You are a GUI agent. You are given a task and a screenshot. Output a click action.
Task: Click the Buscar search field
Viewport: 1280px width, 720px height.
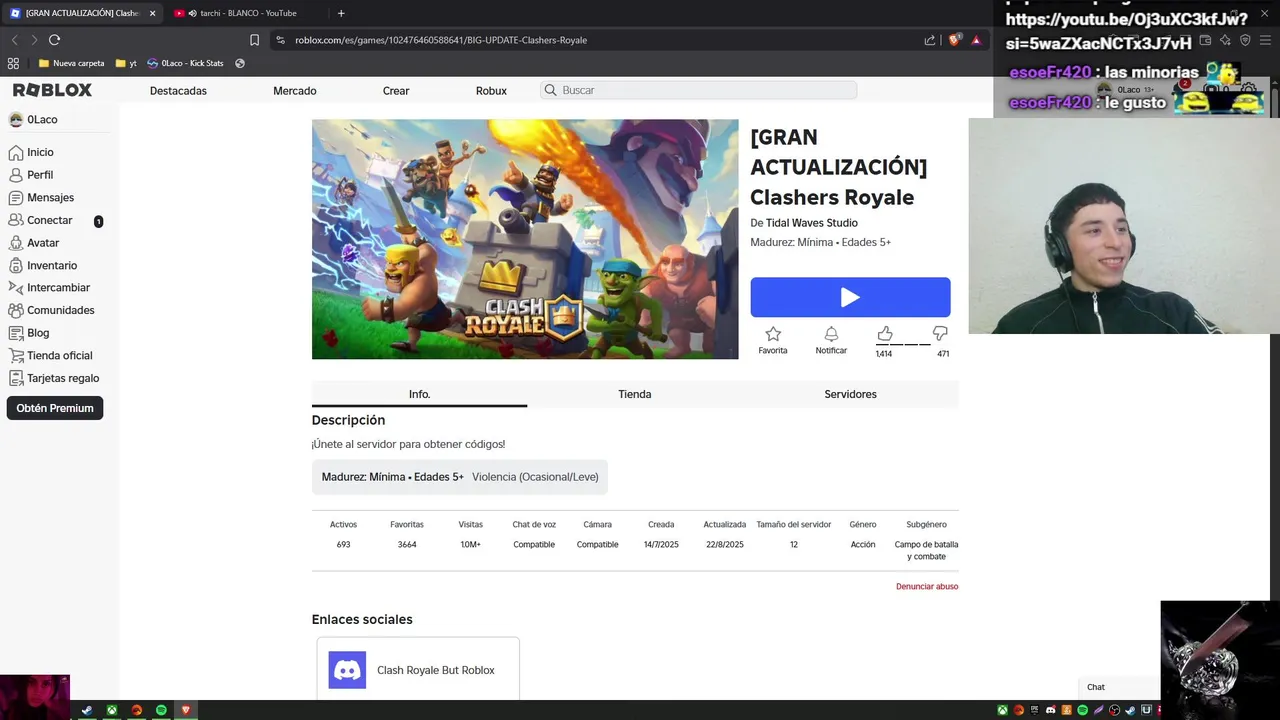(x=699, y=90)
